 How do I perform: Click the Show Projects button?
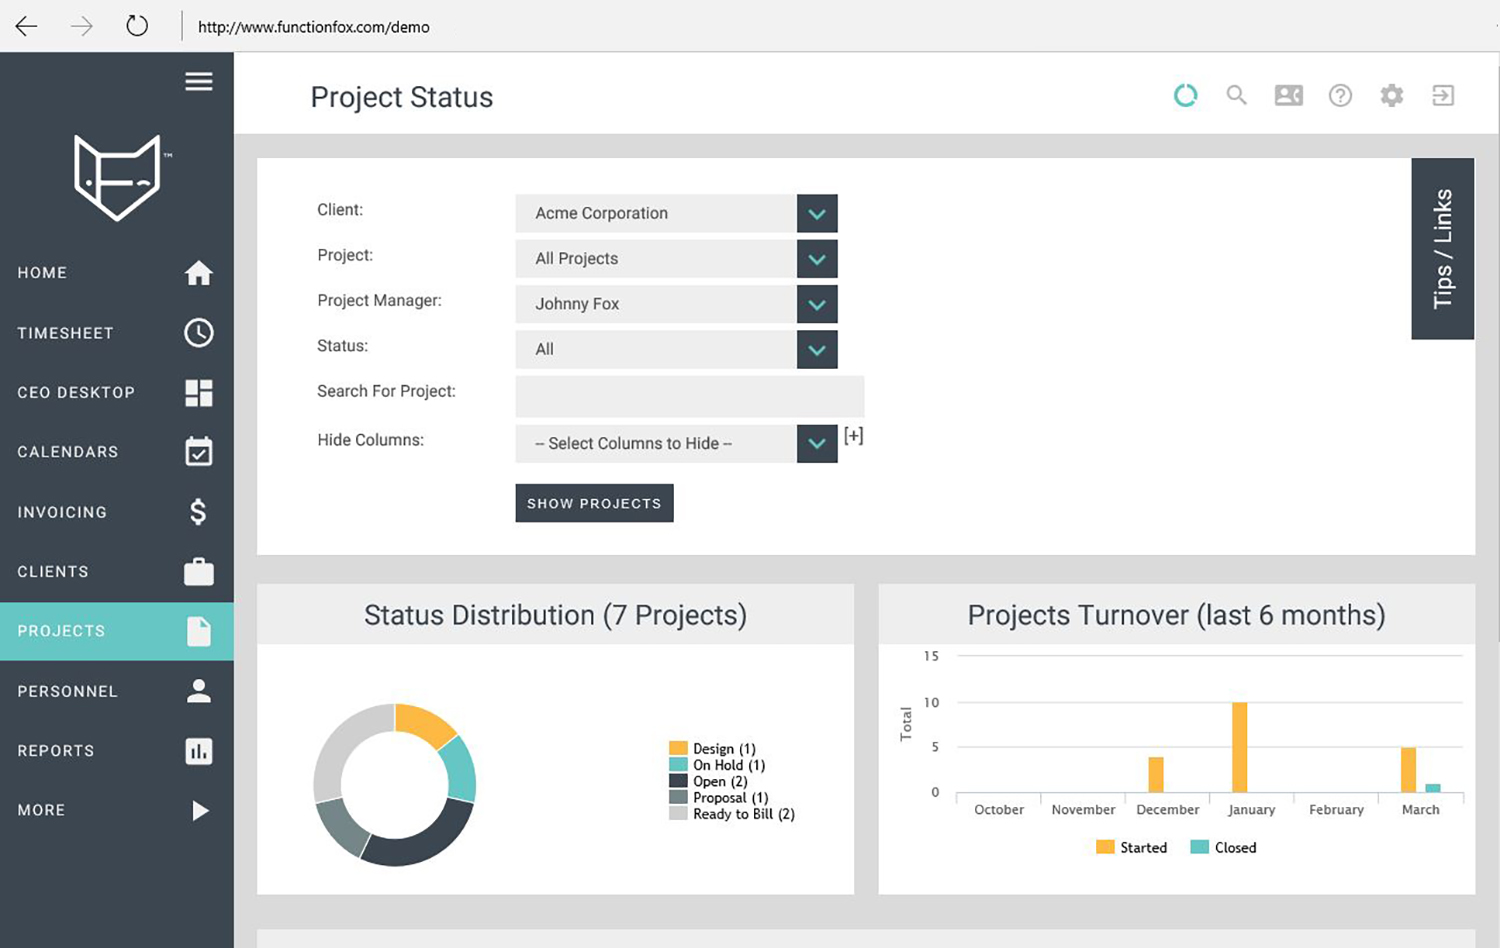pos(594,503)
